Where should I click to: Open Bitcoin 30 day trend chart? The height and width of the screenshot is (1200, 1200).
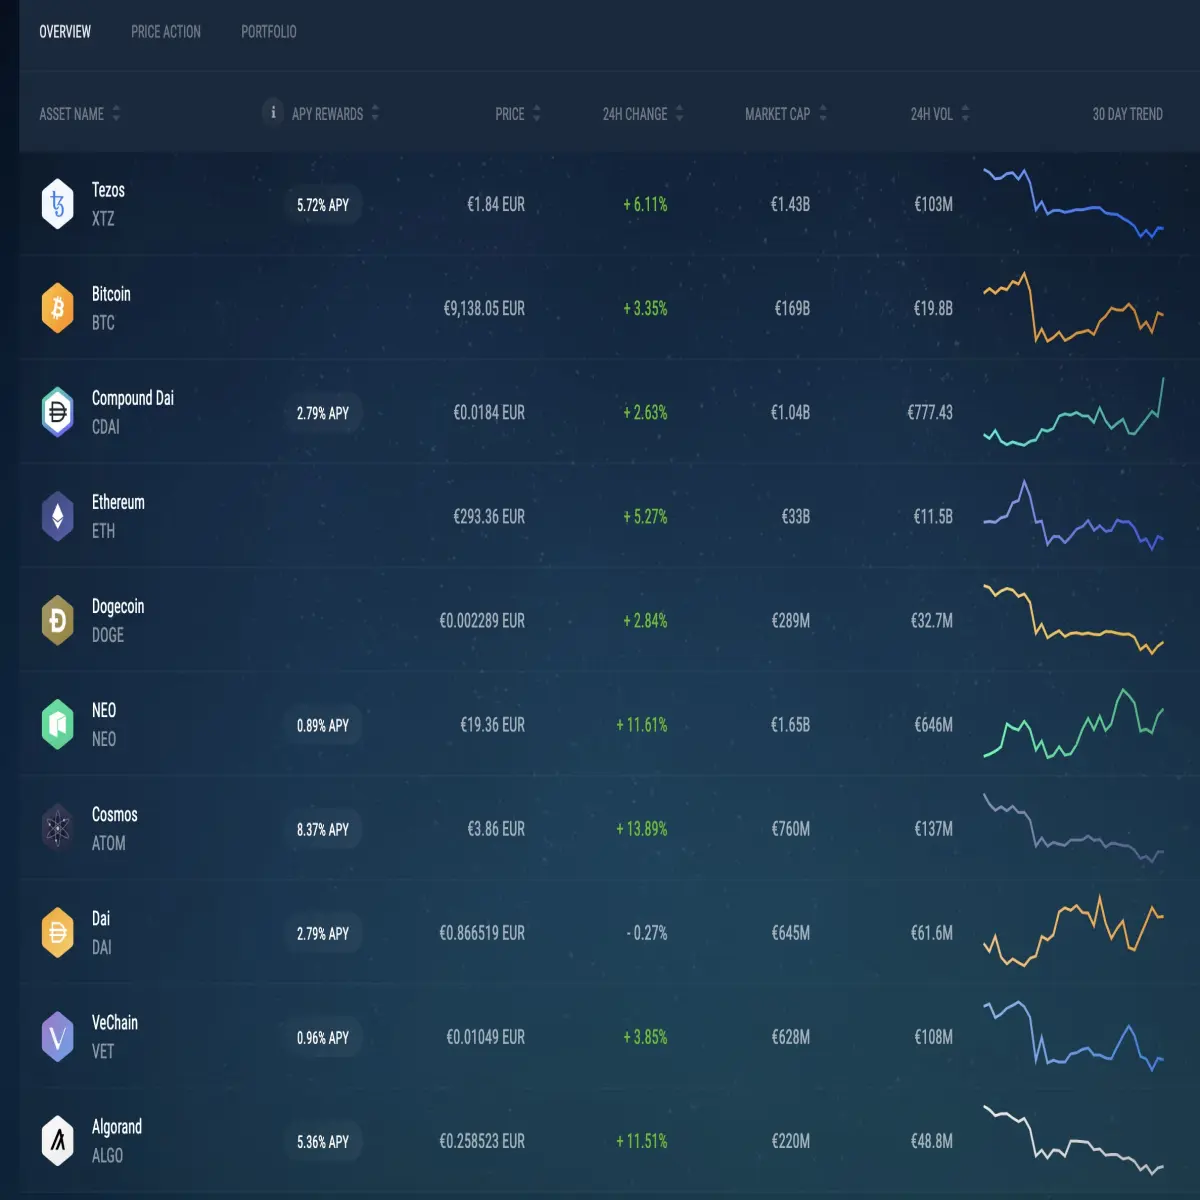(1073, 307)
